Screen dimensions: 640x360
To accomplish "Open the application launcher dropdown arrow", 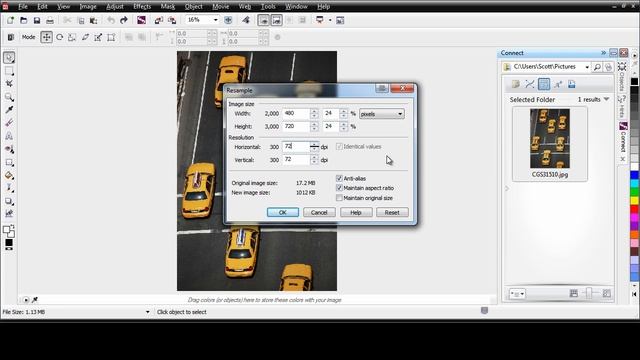I will (x=330, y=20).
